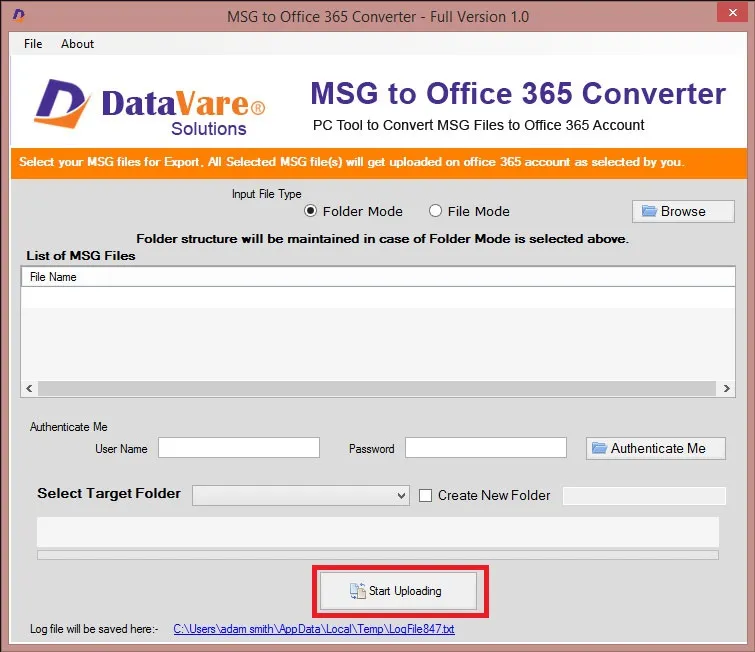Open the File menu
The width and height of the screenshot is (755, 652).
[x=33, y=44]
